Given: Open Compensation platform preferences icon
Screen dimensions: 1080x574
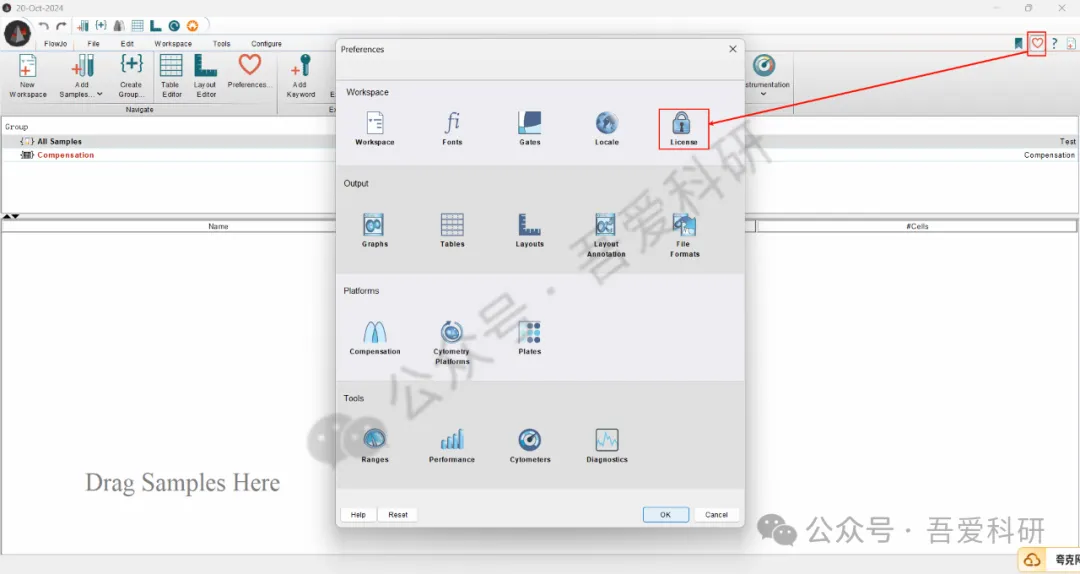Looking at the screenshot, I should [x=375, y=338].
